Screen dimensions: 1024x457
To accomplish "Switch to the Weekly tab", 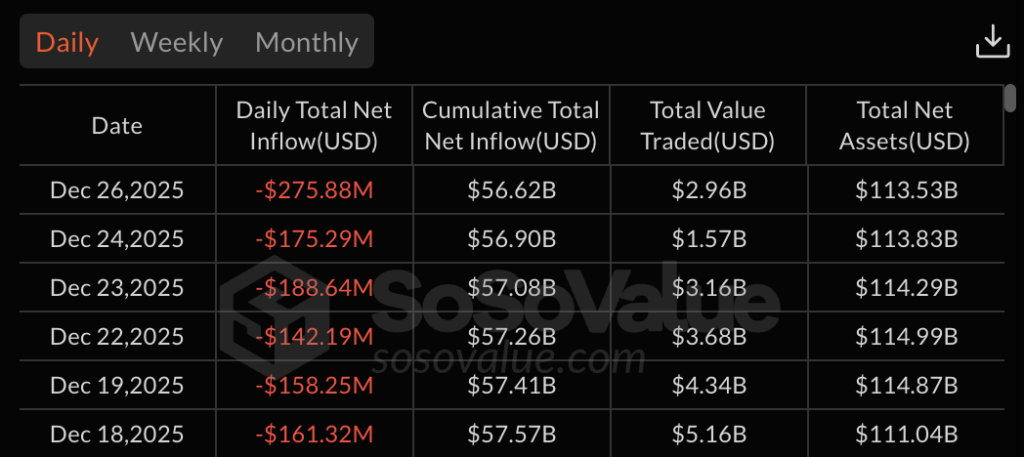I will 177,42.
